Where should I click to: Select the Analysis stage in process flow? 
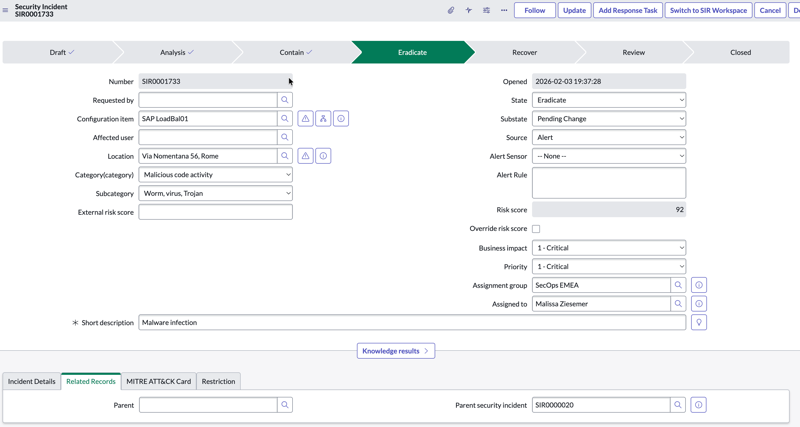pos(177,53)
